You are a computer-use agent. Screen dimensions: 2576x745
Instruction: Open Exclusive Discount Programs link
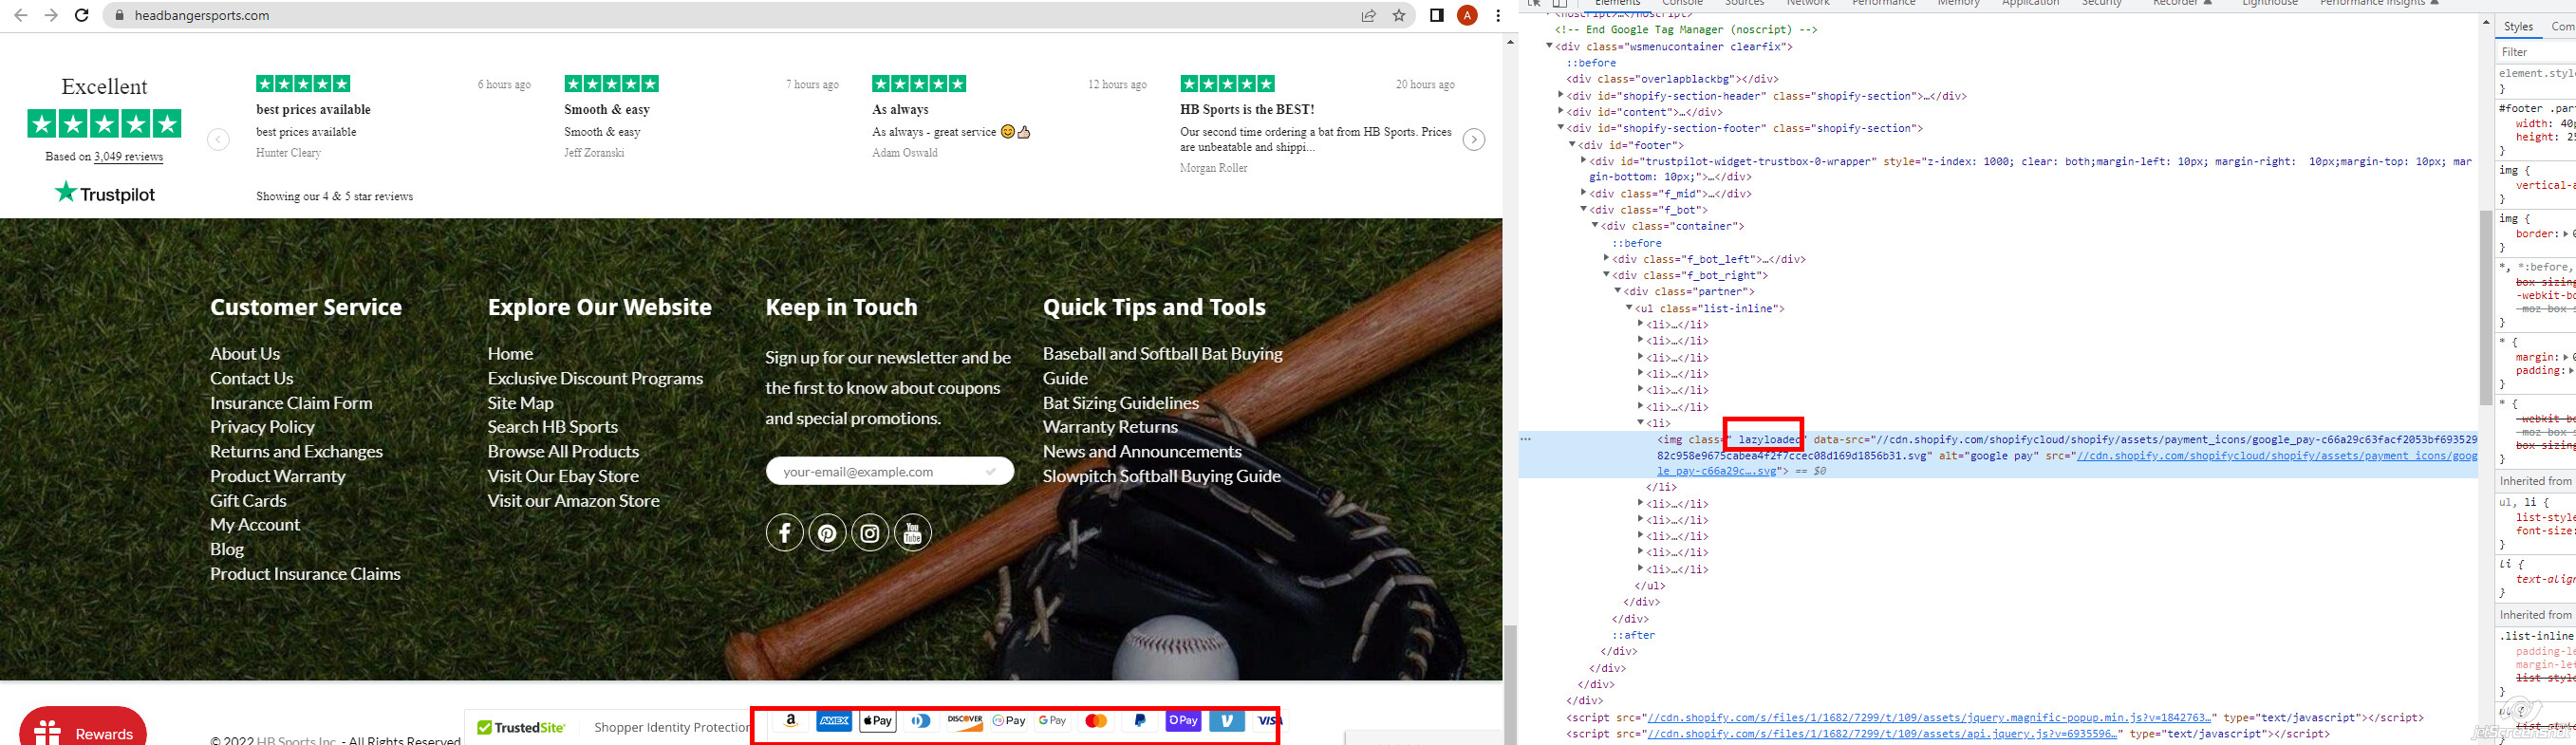pyautogui.click(x=595, y=379)
